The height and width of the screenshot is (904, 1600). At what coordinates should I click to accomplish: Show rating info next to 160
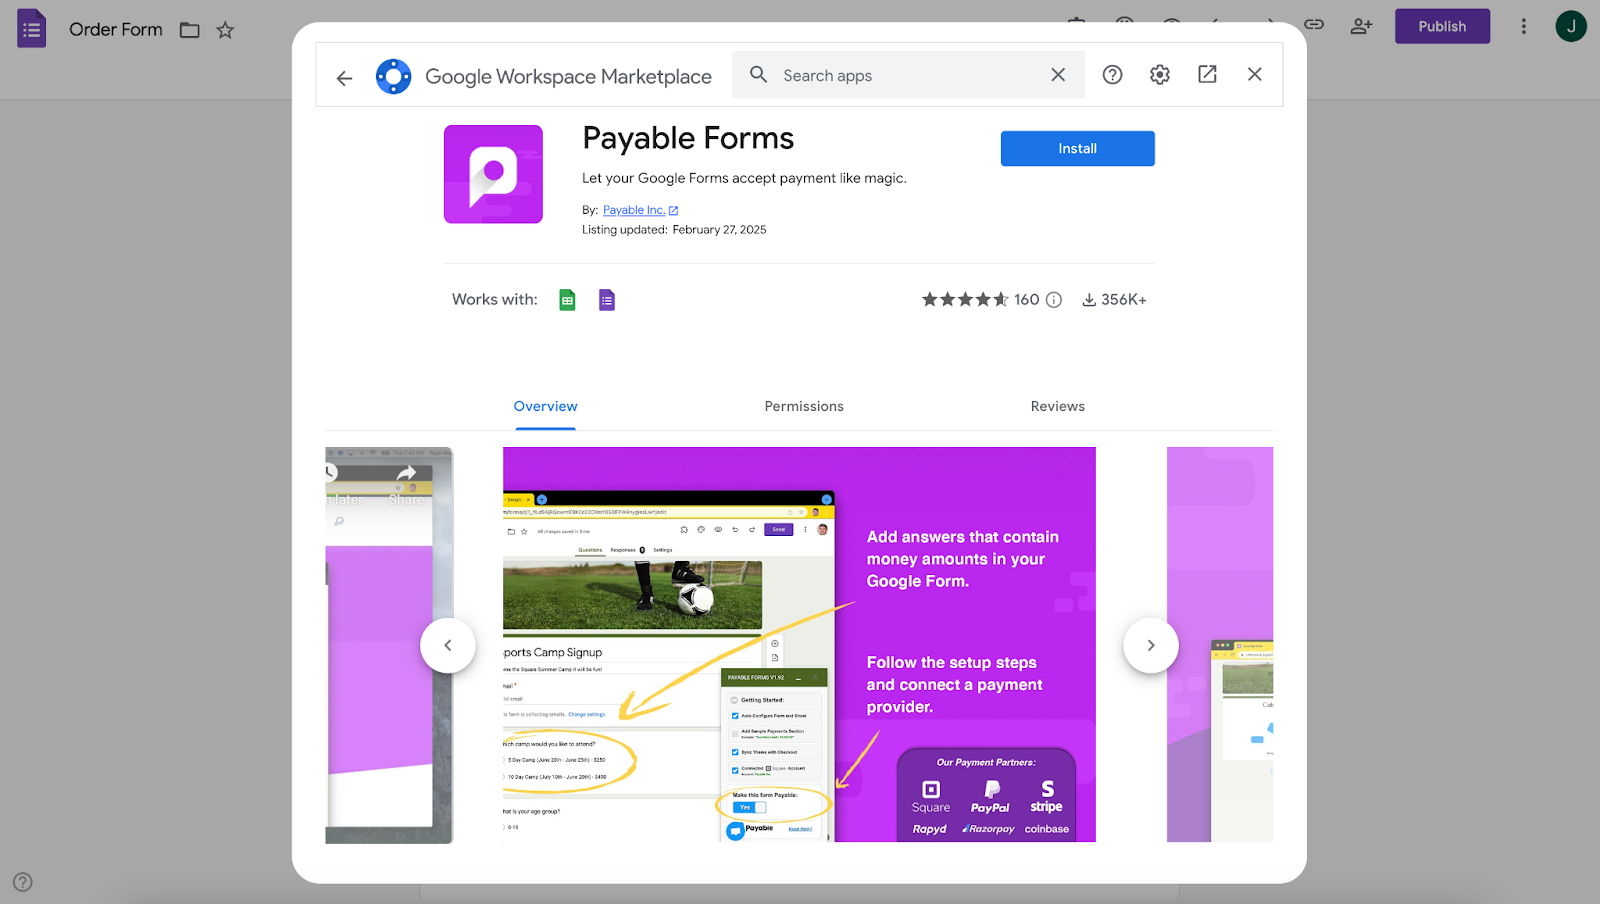point(1054,300)
